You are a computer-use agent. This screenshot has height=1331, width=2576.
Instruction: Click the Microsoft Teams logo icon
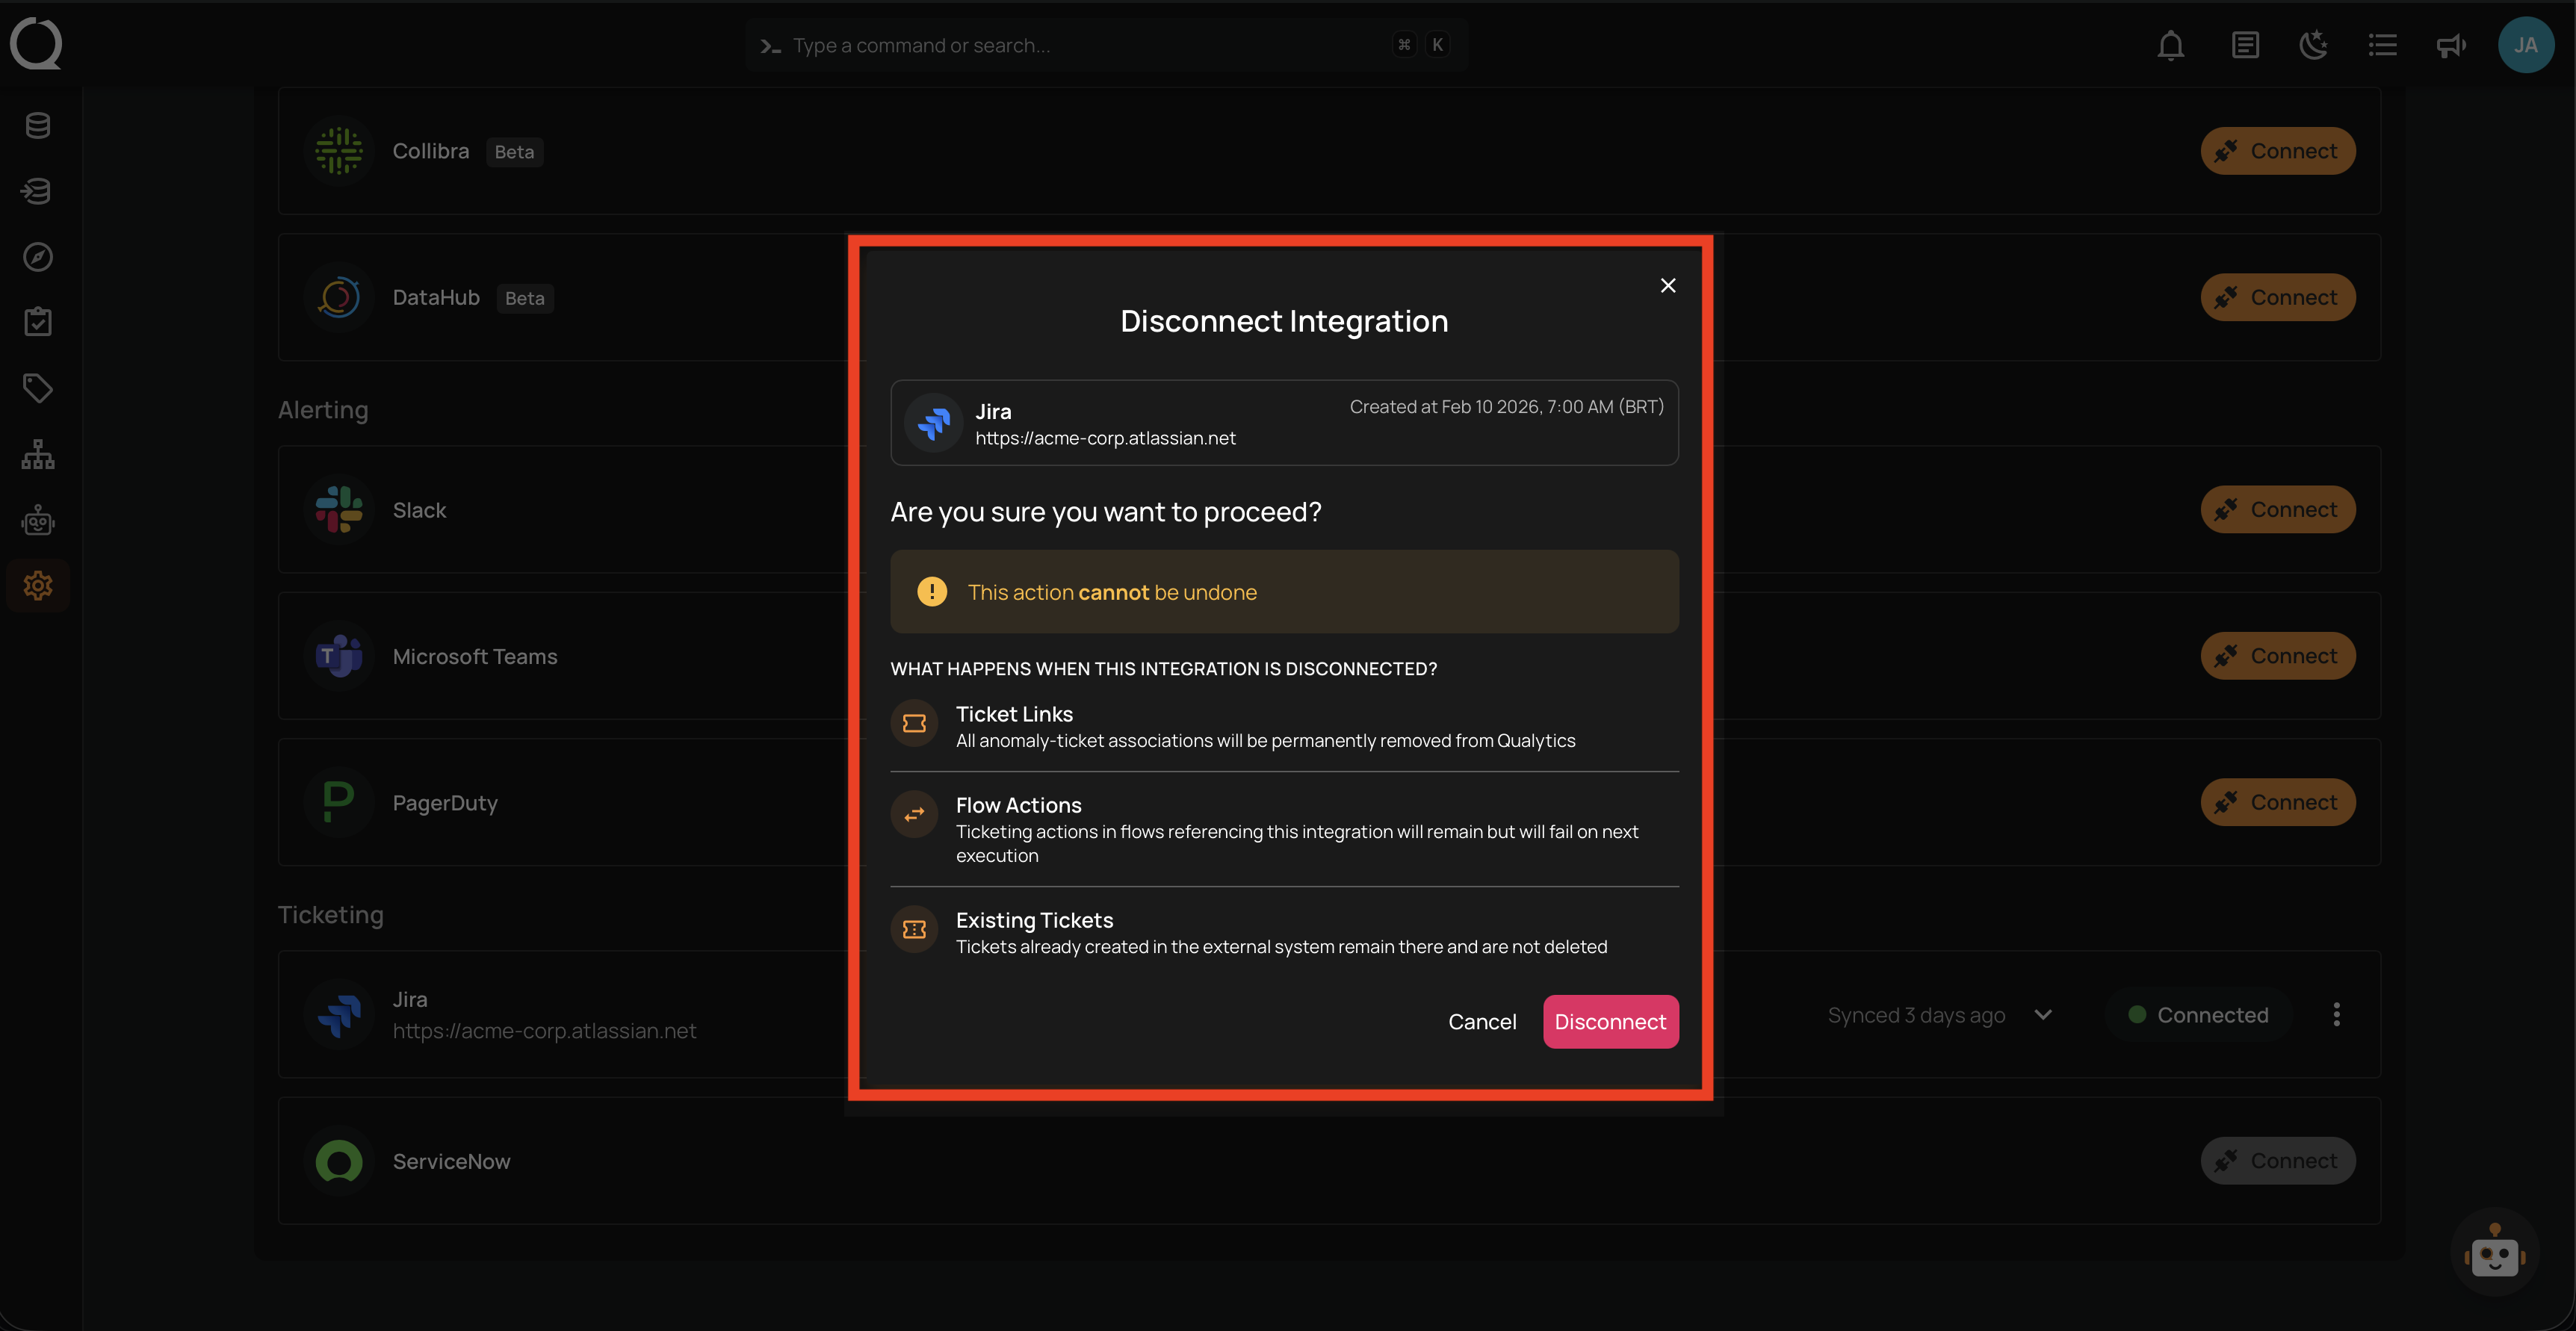coord(339,656)
